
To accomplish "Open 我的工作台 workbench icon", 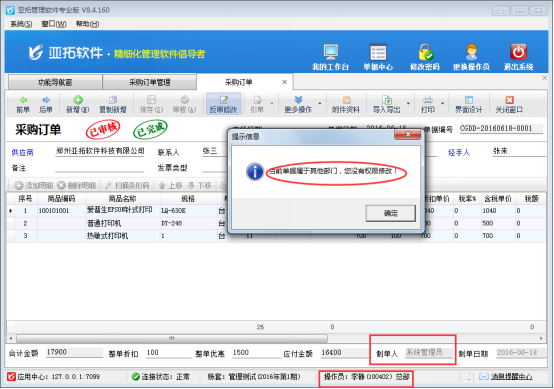I will [x=331, y=52].
